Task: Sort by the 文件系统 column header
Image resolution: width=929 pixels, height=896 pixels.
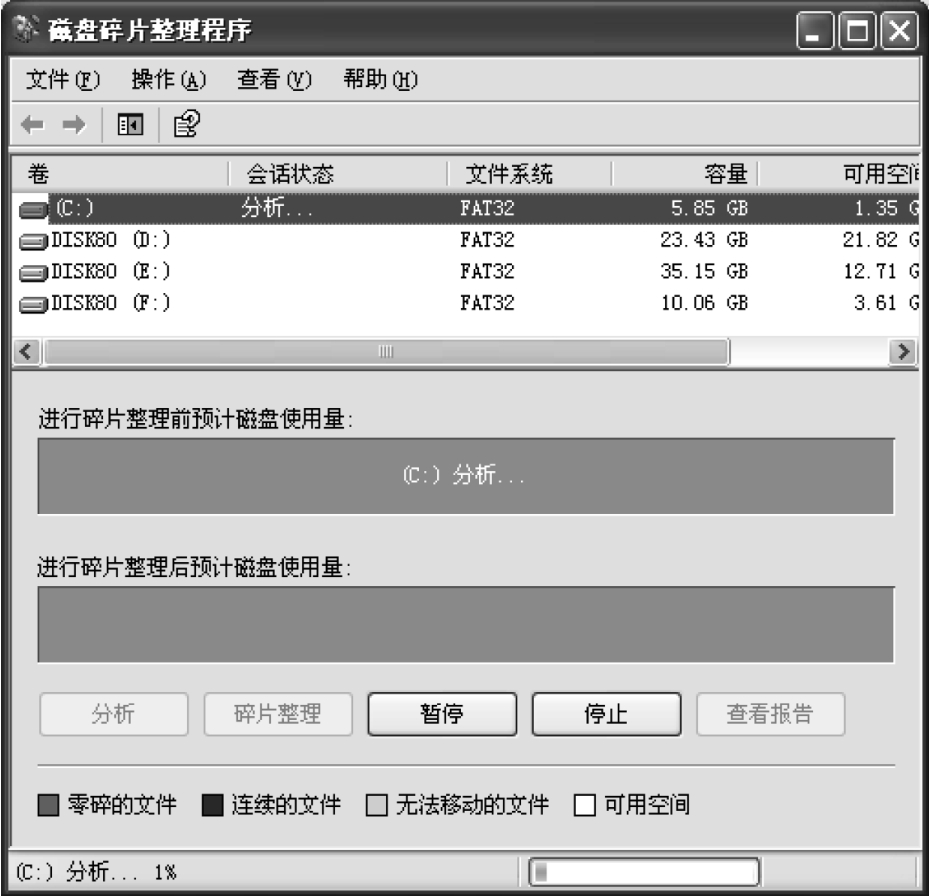Action: point(530,174)
